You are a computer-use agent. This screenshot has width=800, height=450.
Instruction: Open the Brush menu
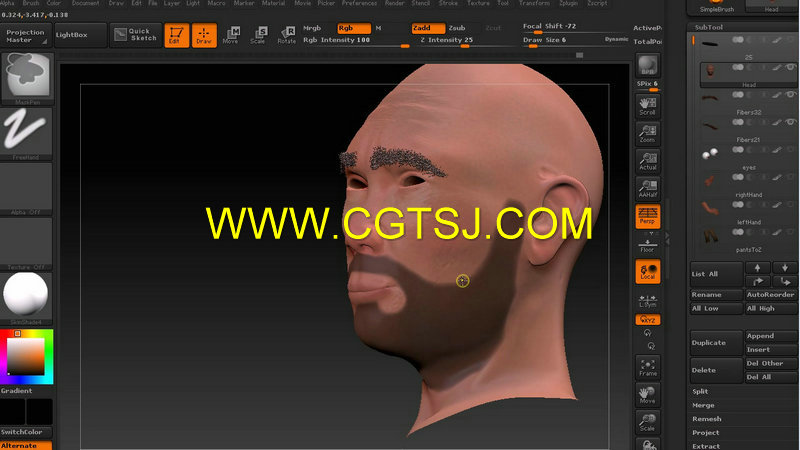(31, 3)
